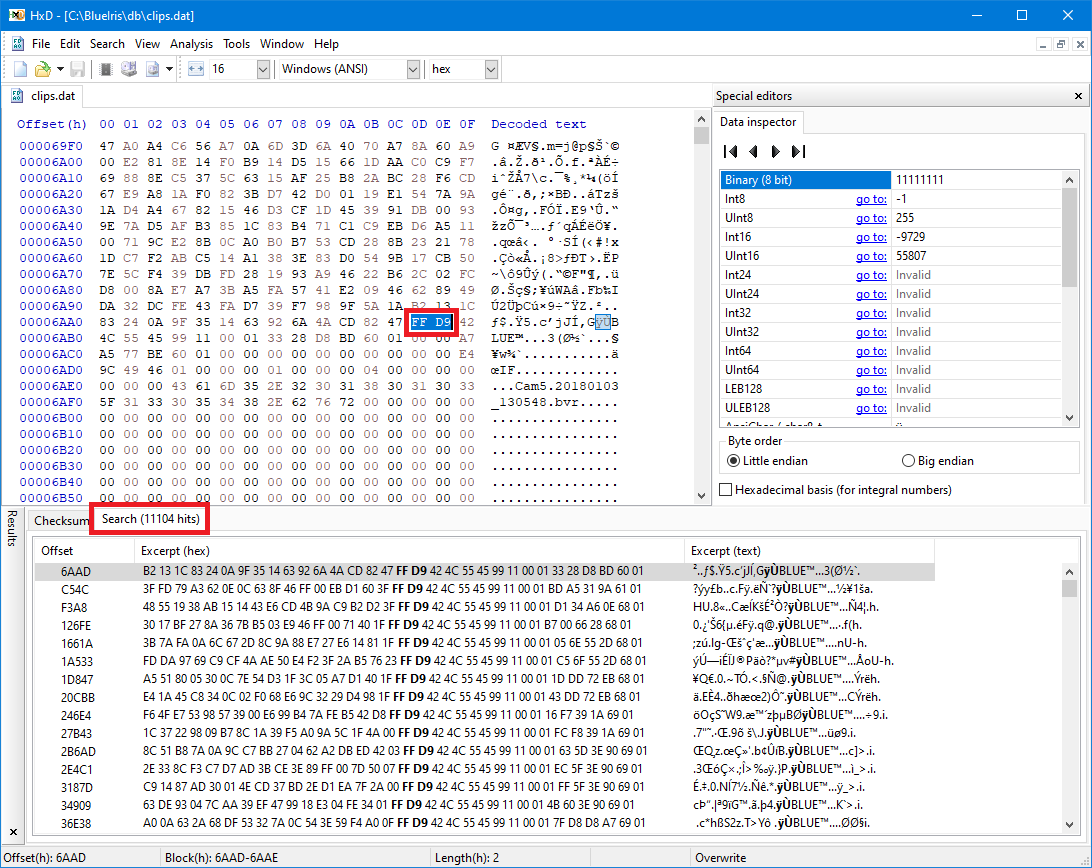Viewport: 1092px width, 868px height.
Task: Open main memory with RAM chip icon
Action: point(106,69)
